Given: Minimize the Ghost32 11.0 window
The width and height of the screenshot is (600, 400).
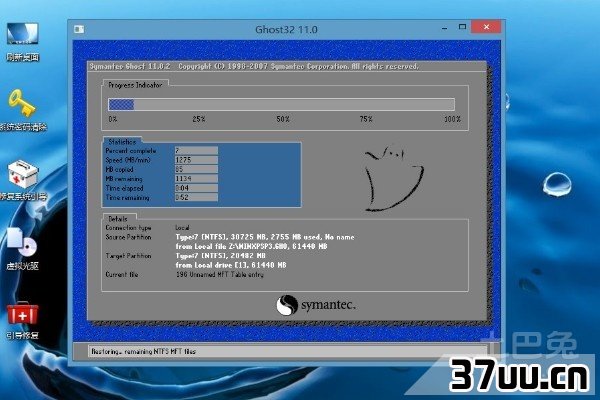Looking at the screenshot, I should coord(444,28).
